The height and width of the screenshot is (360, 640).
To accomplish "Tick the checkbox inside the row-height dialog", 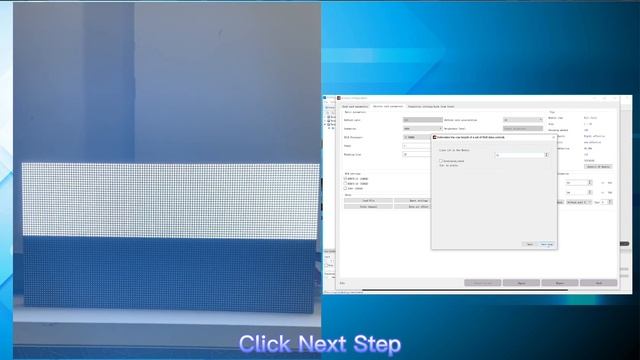I will (441, 161).
